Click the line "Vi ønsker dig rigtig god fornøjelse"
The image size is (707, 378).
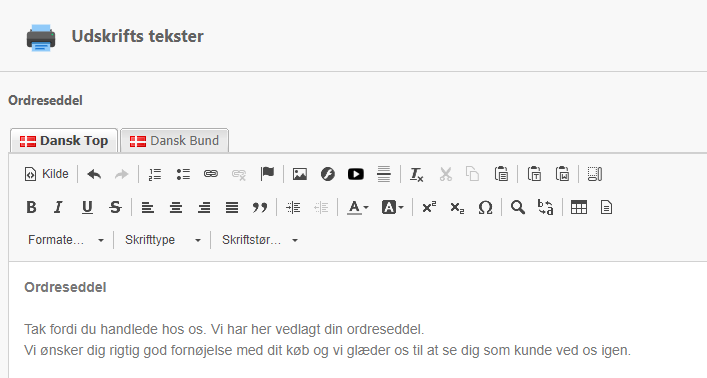129,350
